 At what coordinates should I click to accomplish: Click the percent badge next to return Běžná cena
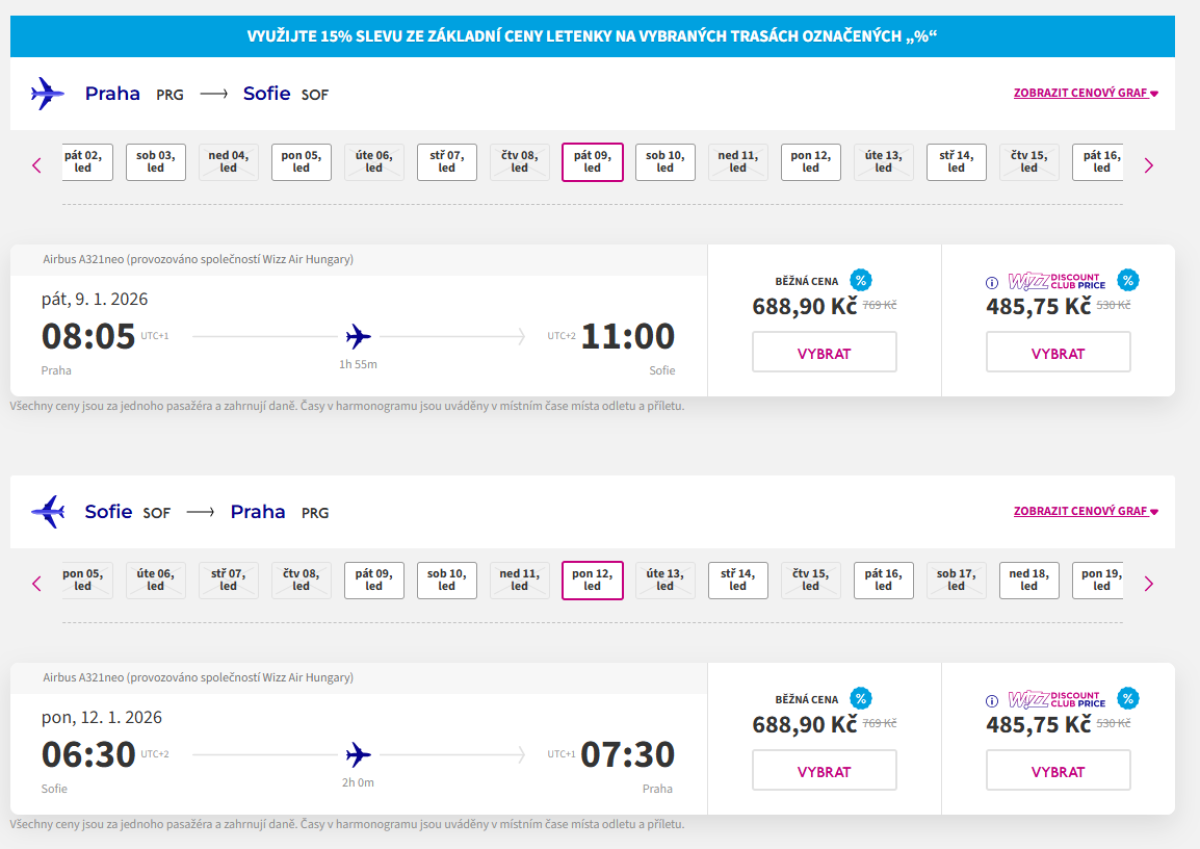tap(860, 699)
